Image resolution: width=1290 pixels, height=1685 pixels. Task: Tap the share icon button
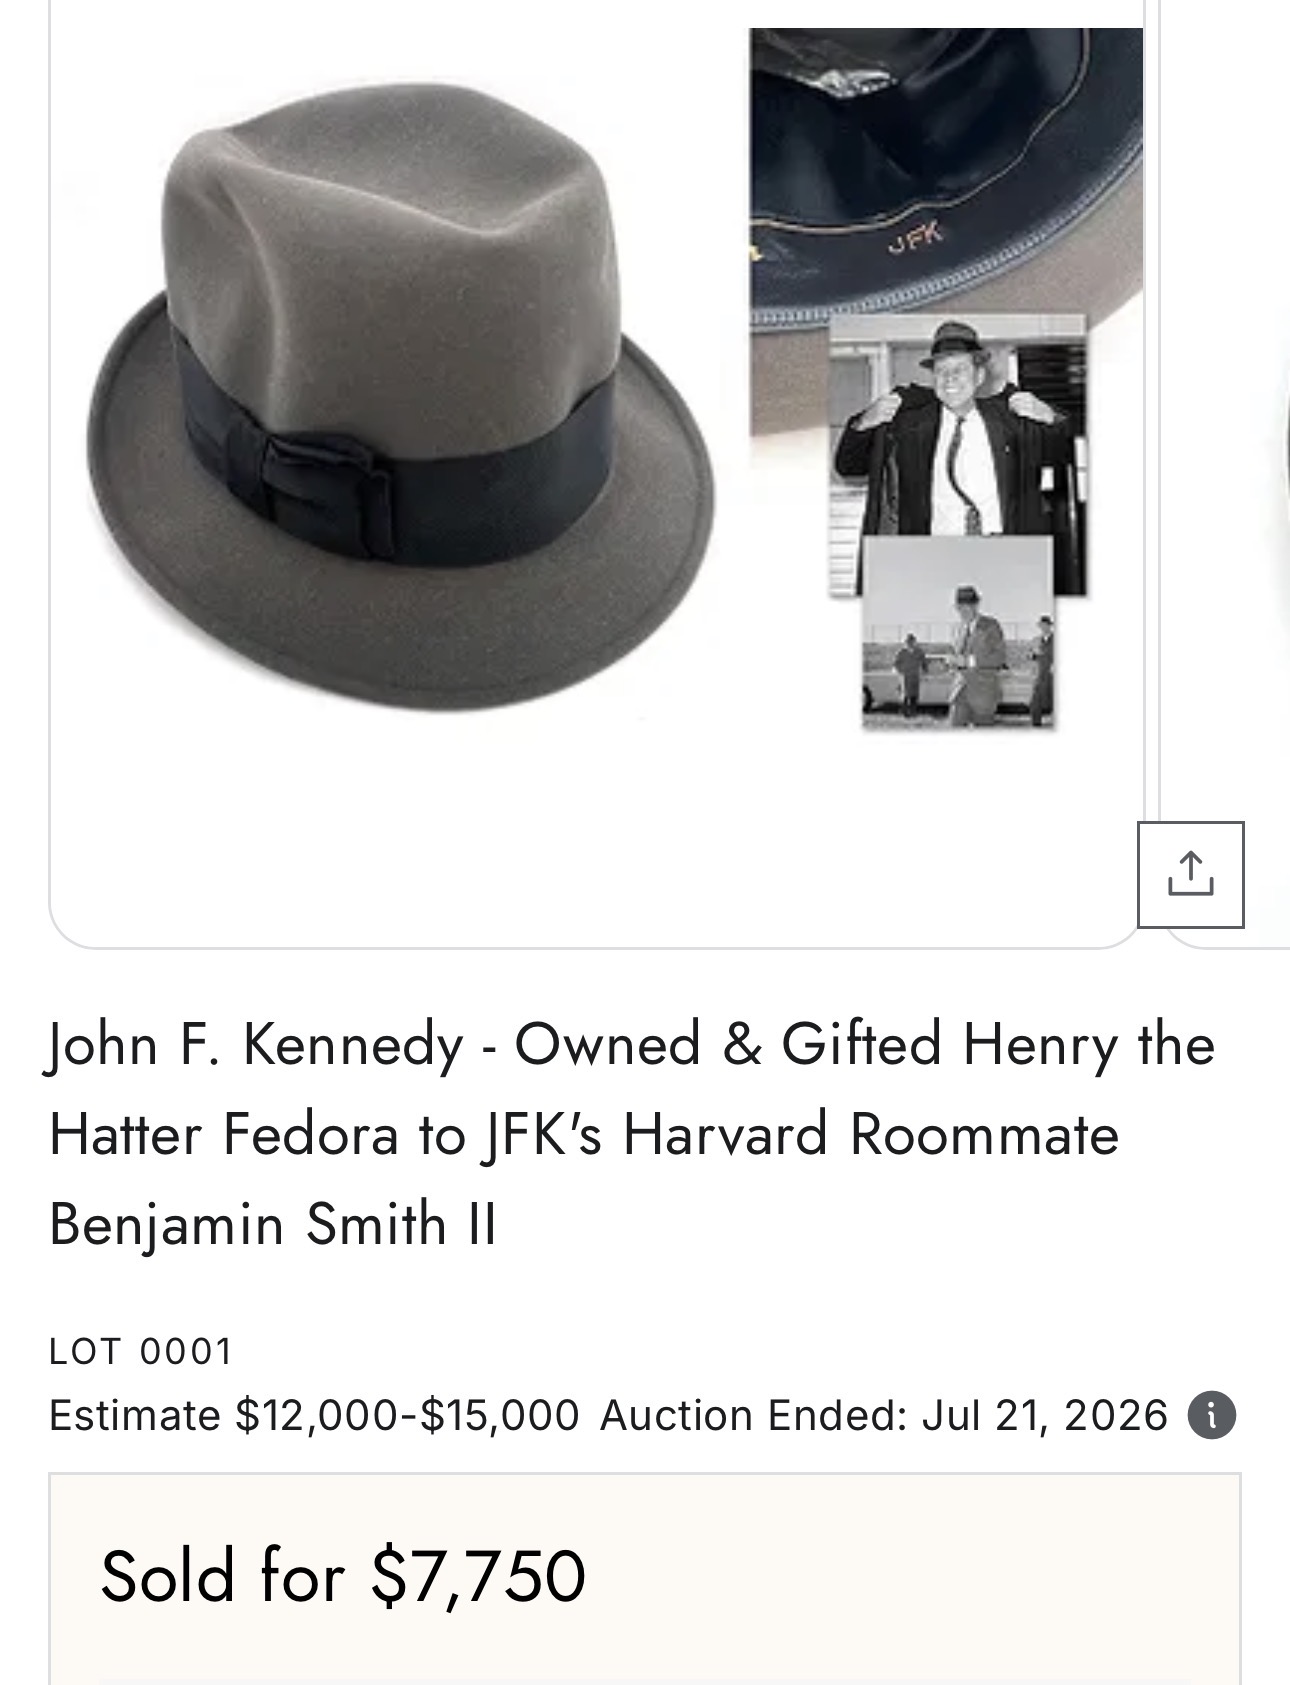(x=1190, y=874)
